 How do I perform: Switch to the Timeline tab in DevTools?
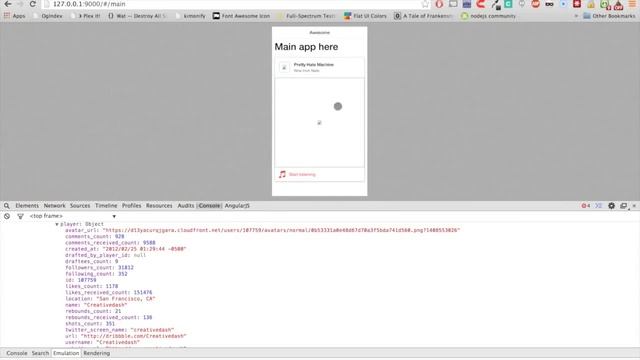point(106,206)
